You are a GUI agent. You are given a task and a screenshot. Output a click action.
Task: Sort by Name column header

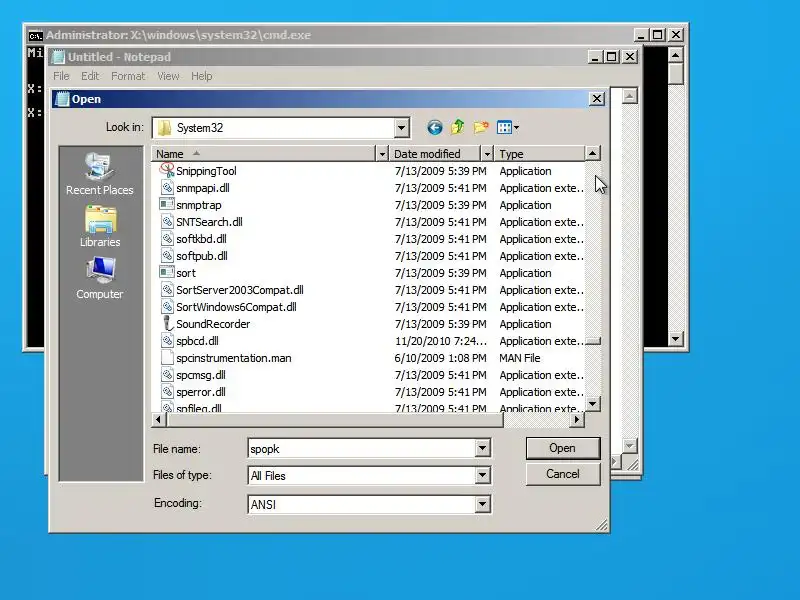tap(264, 154)
